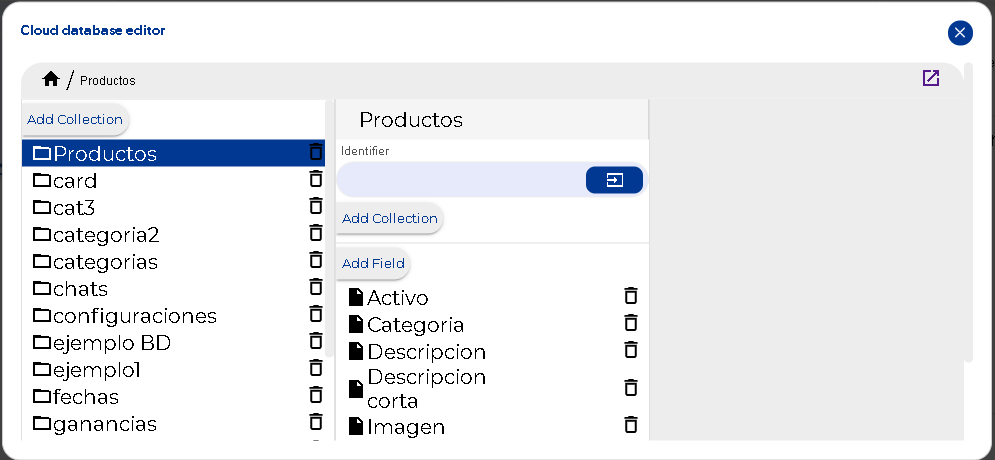This screenshot has width=995, height=460.
Task: Click the Add Field button
Action: point(373,263)
